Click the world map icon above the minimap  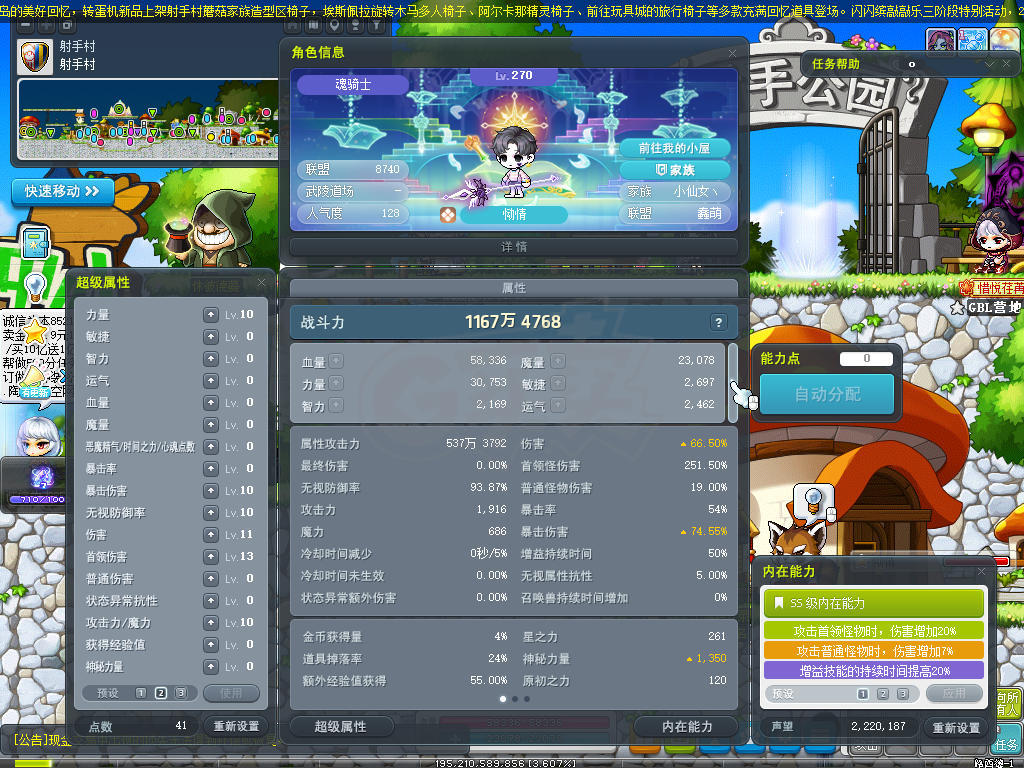coord(313,25)
